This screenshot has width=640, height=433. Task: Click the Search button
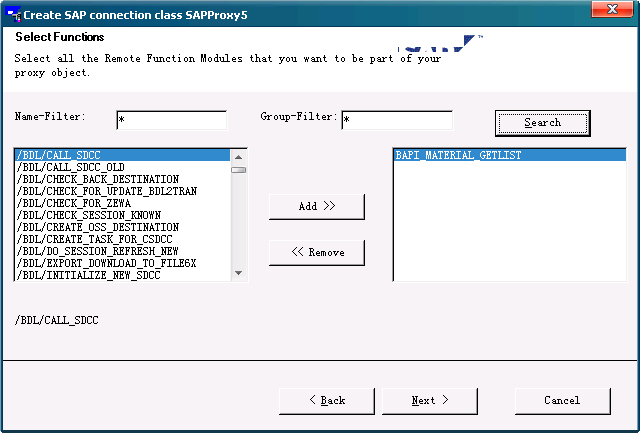point(542,123)
